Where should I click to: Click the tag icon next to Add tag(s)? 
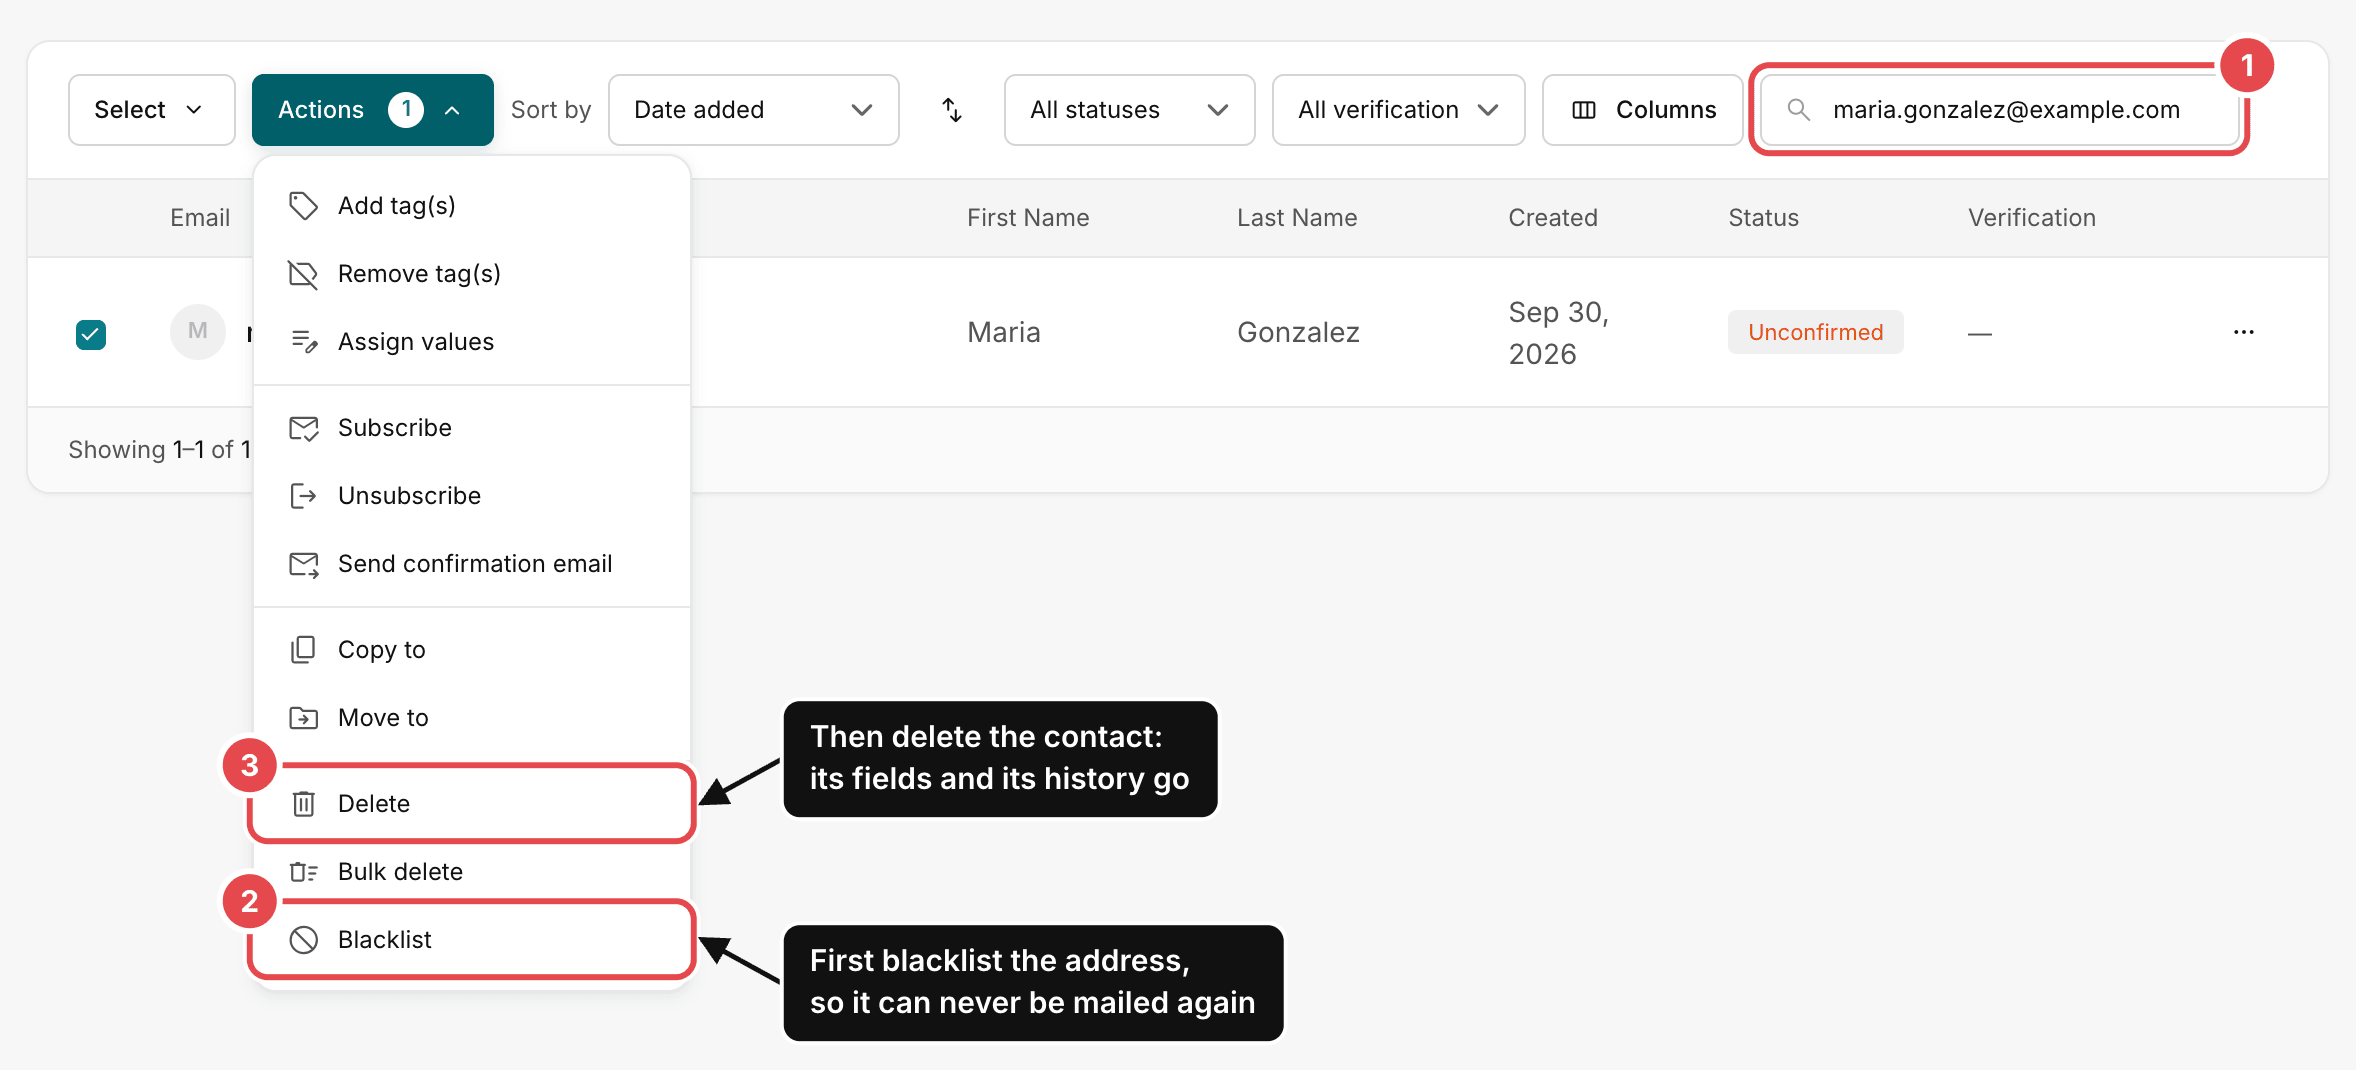(x=303, y=206)
